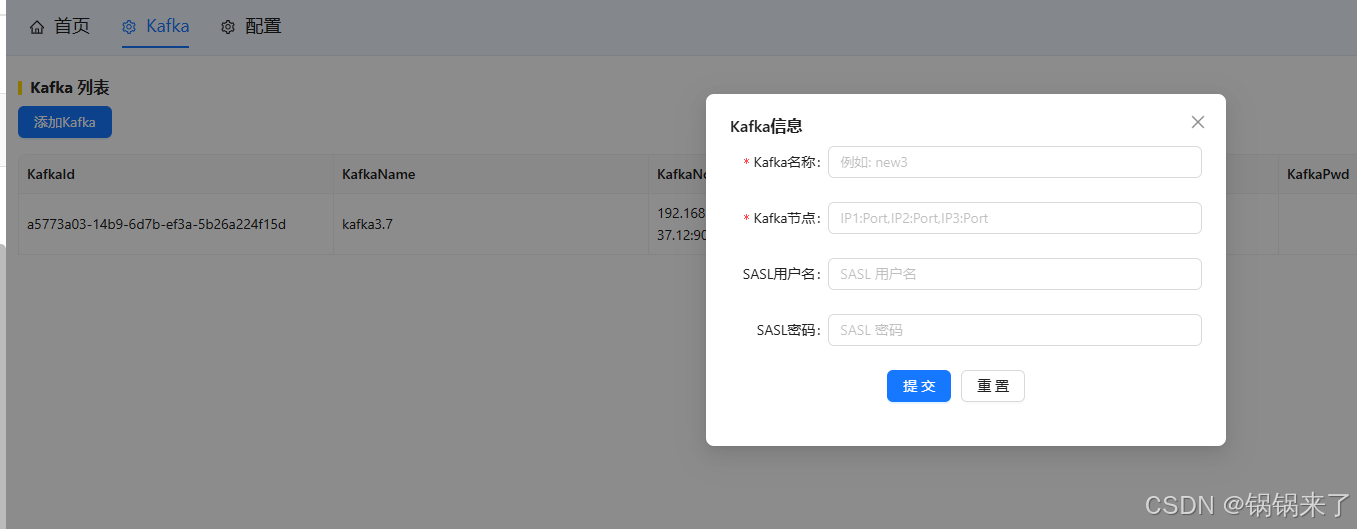The height and width of the screenshot is (529, 1357).
Task: Focus the SASL密码 input field
Action: pyautogui.click(x=1015, y=330)
